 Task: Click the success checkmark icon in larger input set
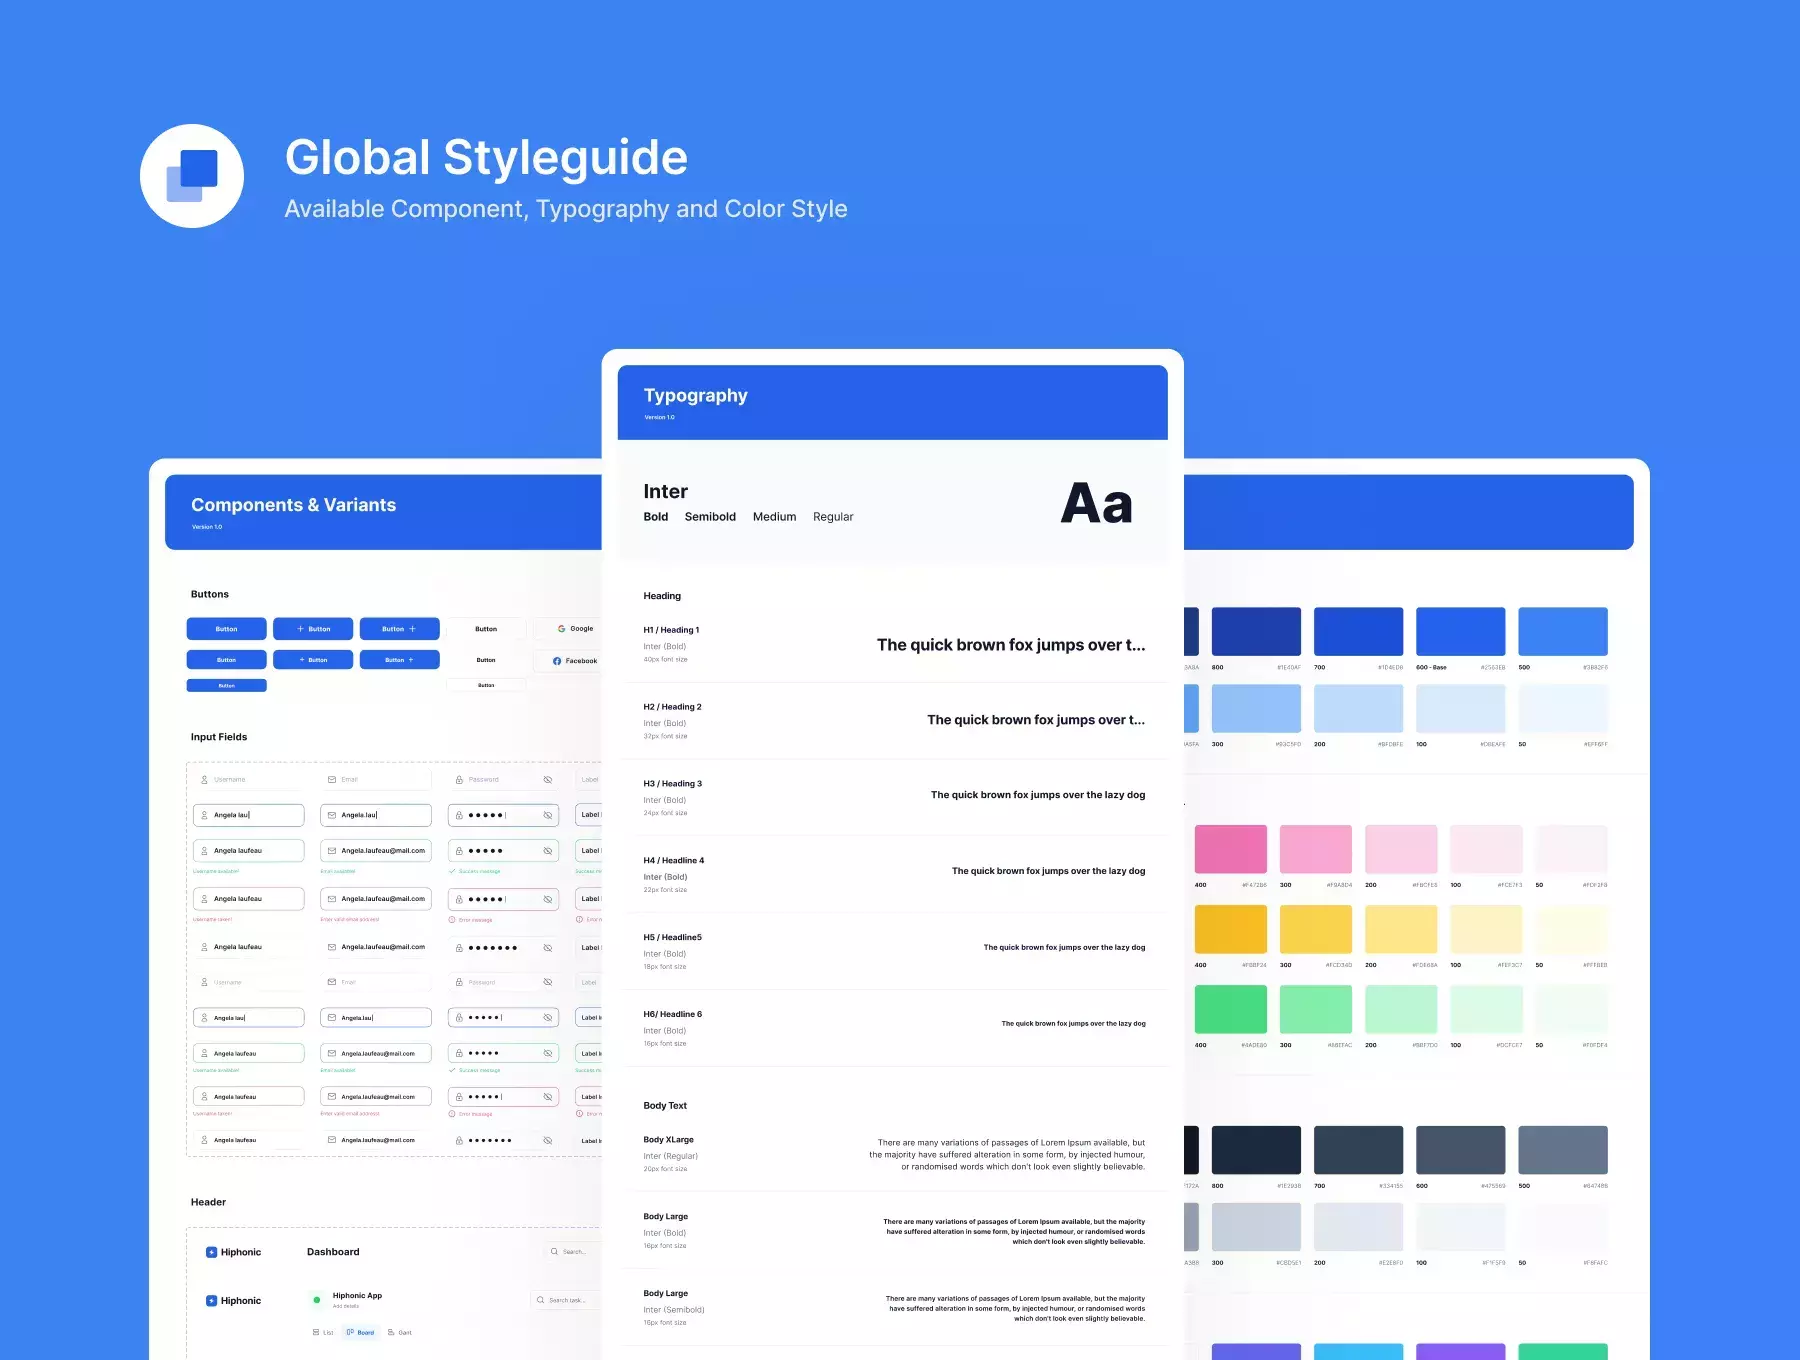coord(452,872)
